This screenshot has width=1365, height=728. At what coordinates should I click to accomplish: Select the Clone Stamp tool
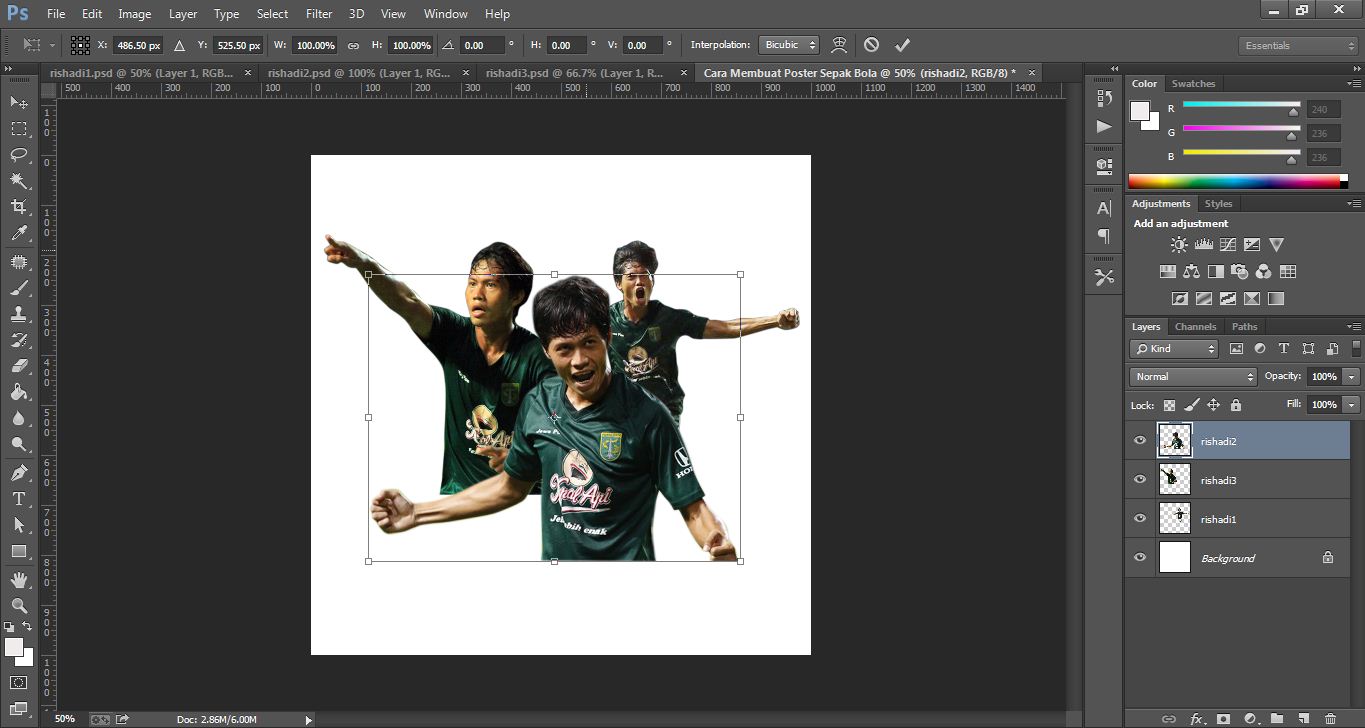click(x=19, y=314)
